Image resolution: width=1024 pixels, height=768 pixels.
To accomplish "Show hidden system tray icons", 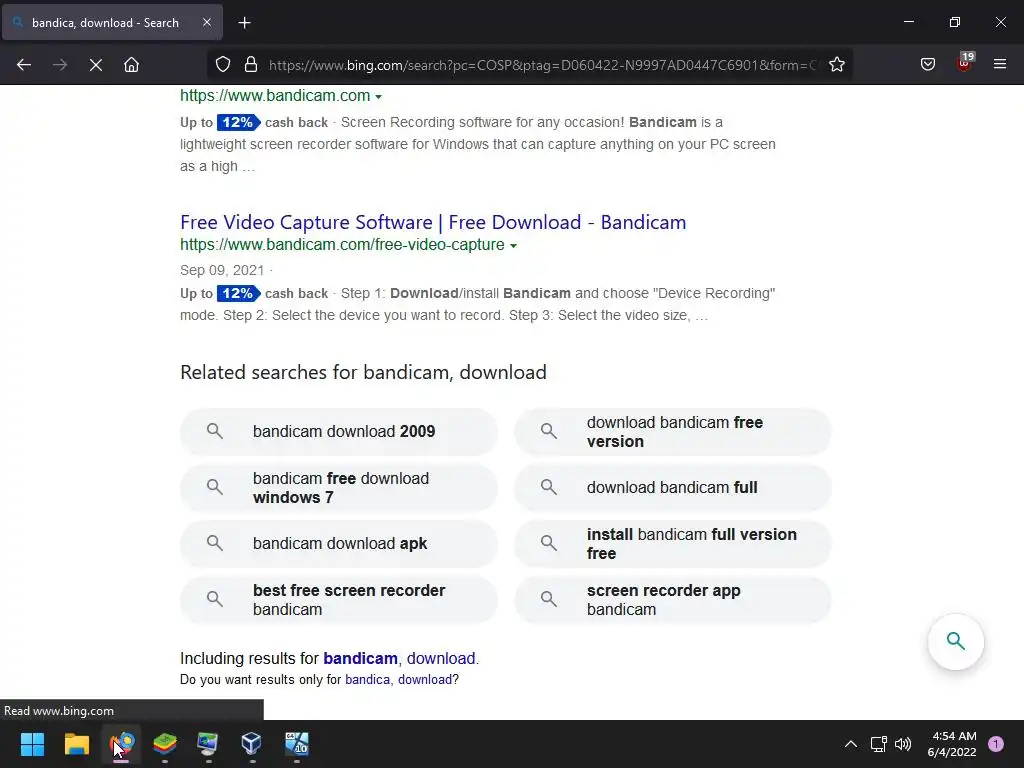I will click(850, 744).
